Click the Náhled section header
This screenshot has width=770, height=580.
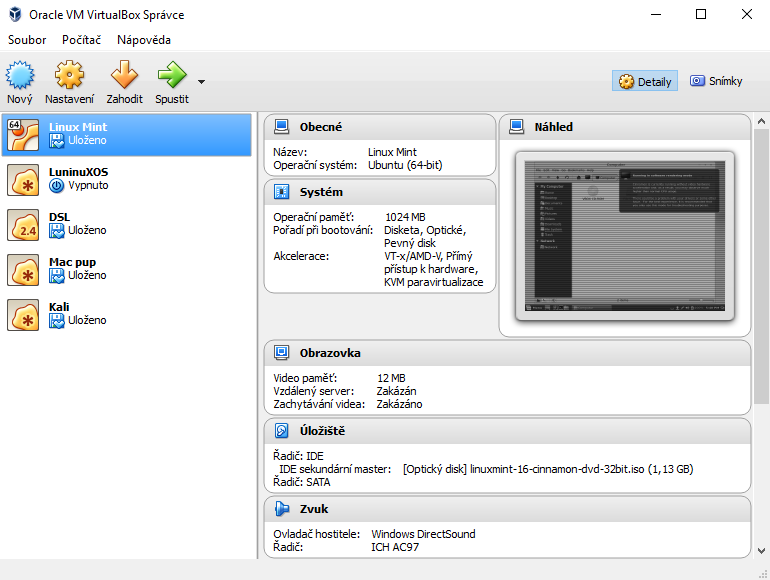[553, 127]
